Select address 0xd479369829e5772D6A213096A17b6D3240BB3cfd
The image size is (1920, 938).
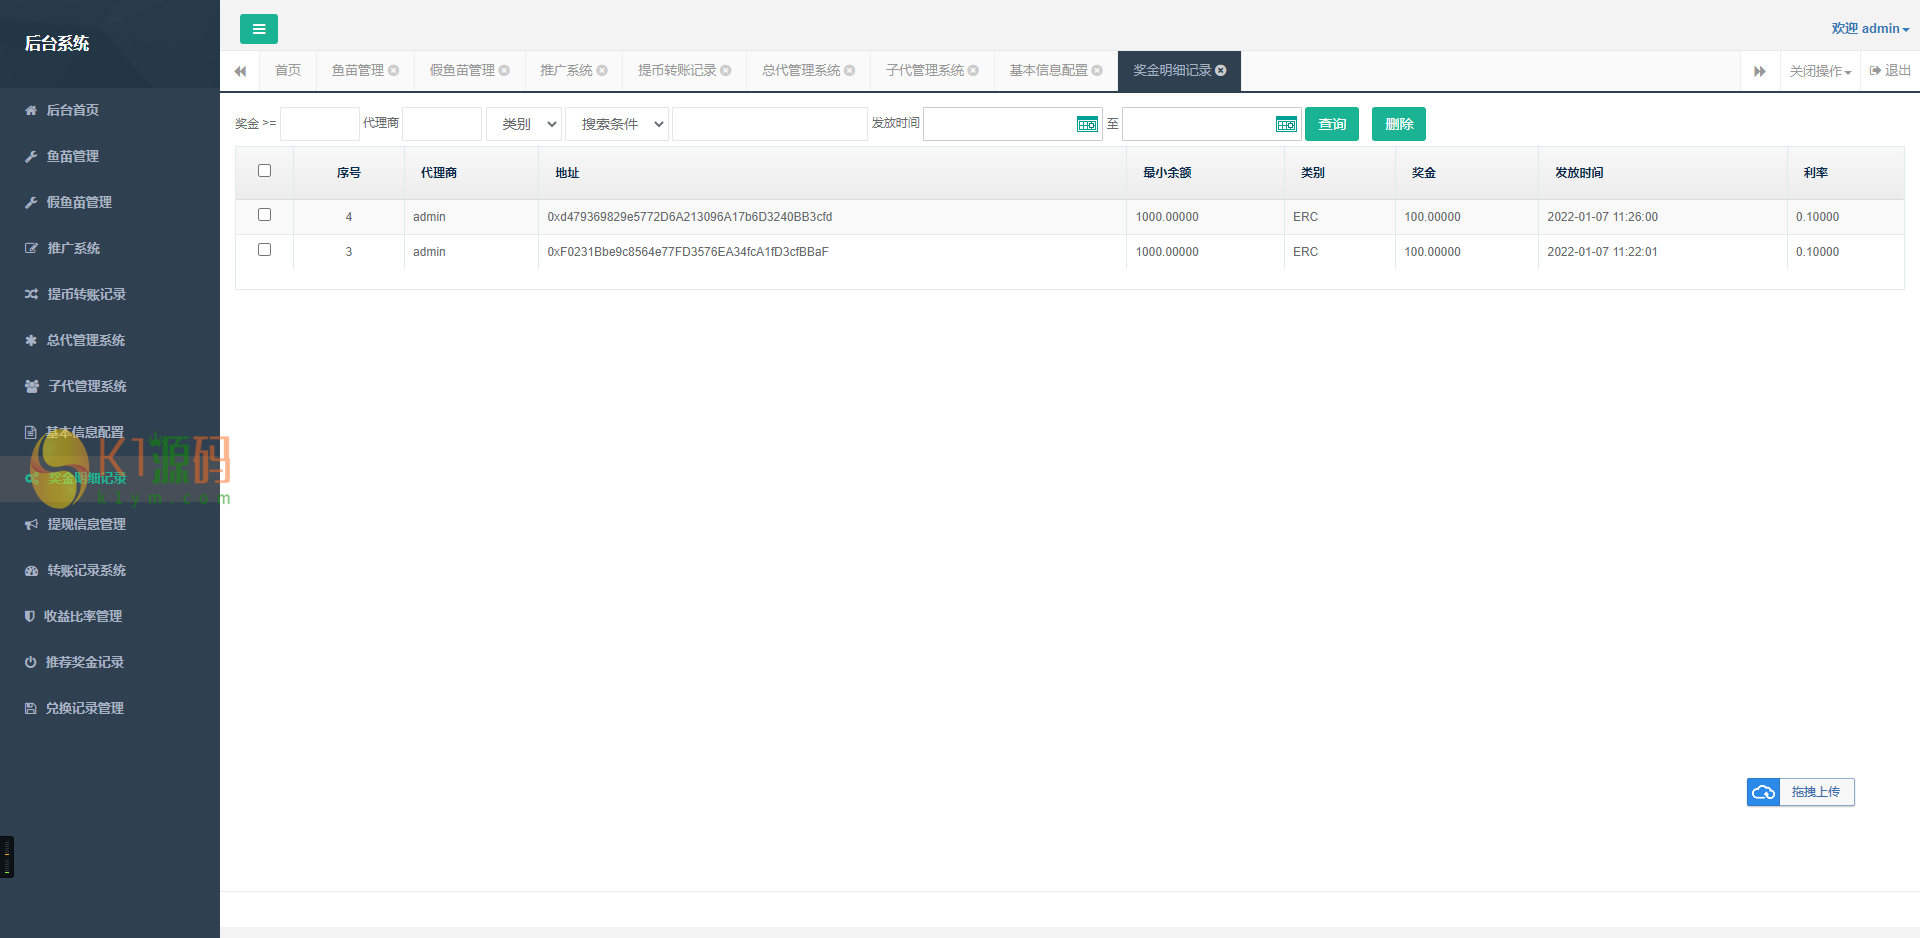(690, 217)
